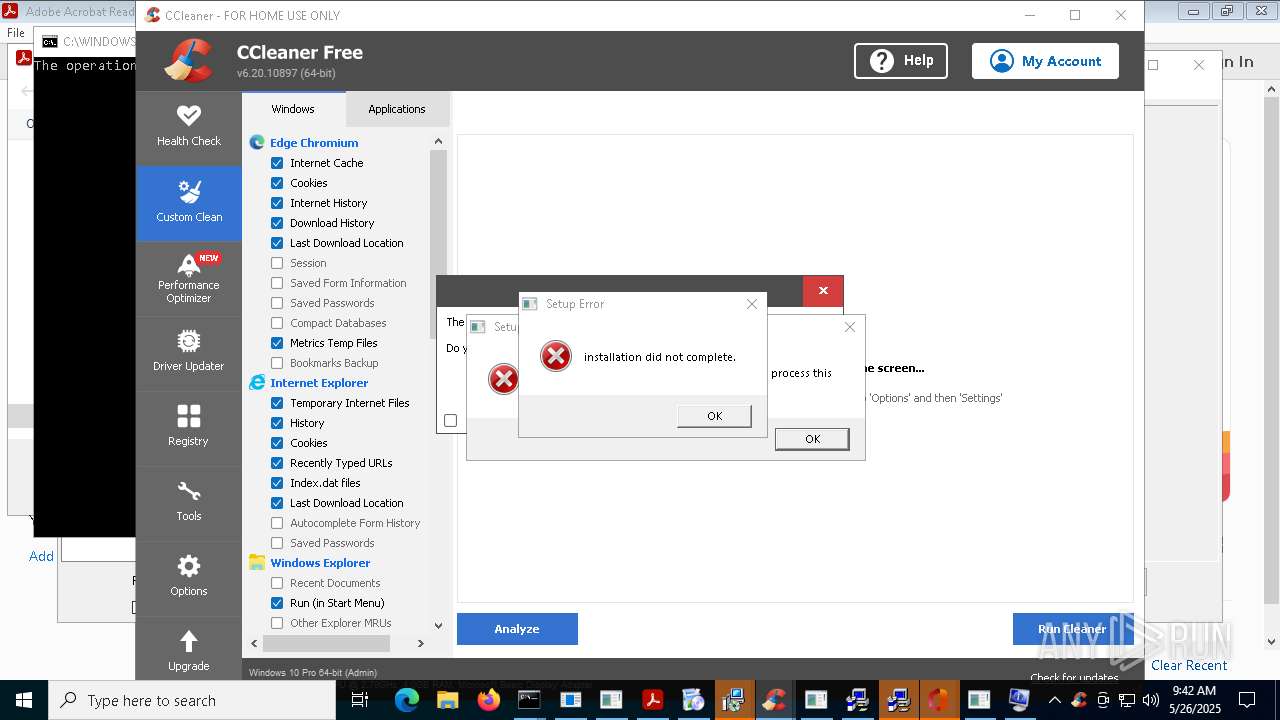Enable Autocomplete Form History checkbox
Screen dimensions: 1280x720
(x=277, y=523)
